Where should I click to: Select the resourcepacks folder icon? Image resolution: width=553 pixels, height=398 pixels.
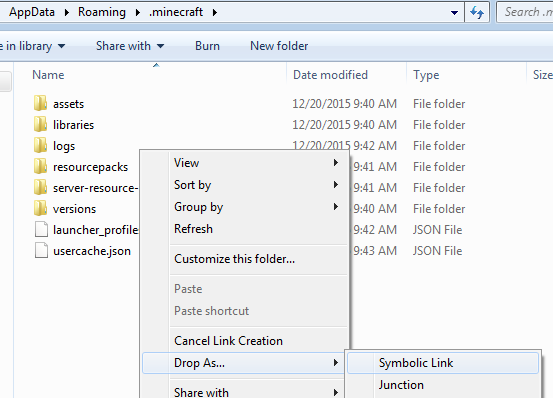tap(40, 166)
